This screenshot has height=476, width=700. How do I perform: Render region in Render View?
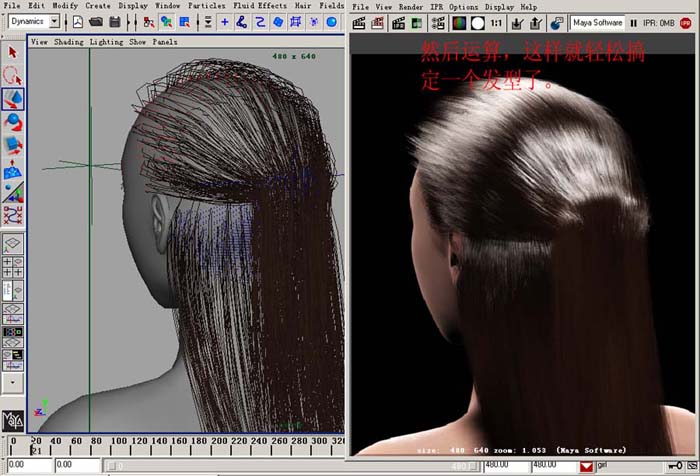pyautogui.click(x=377, y=23)
